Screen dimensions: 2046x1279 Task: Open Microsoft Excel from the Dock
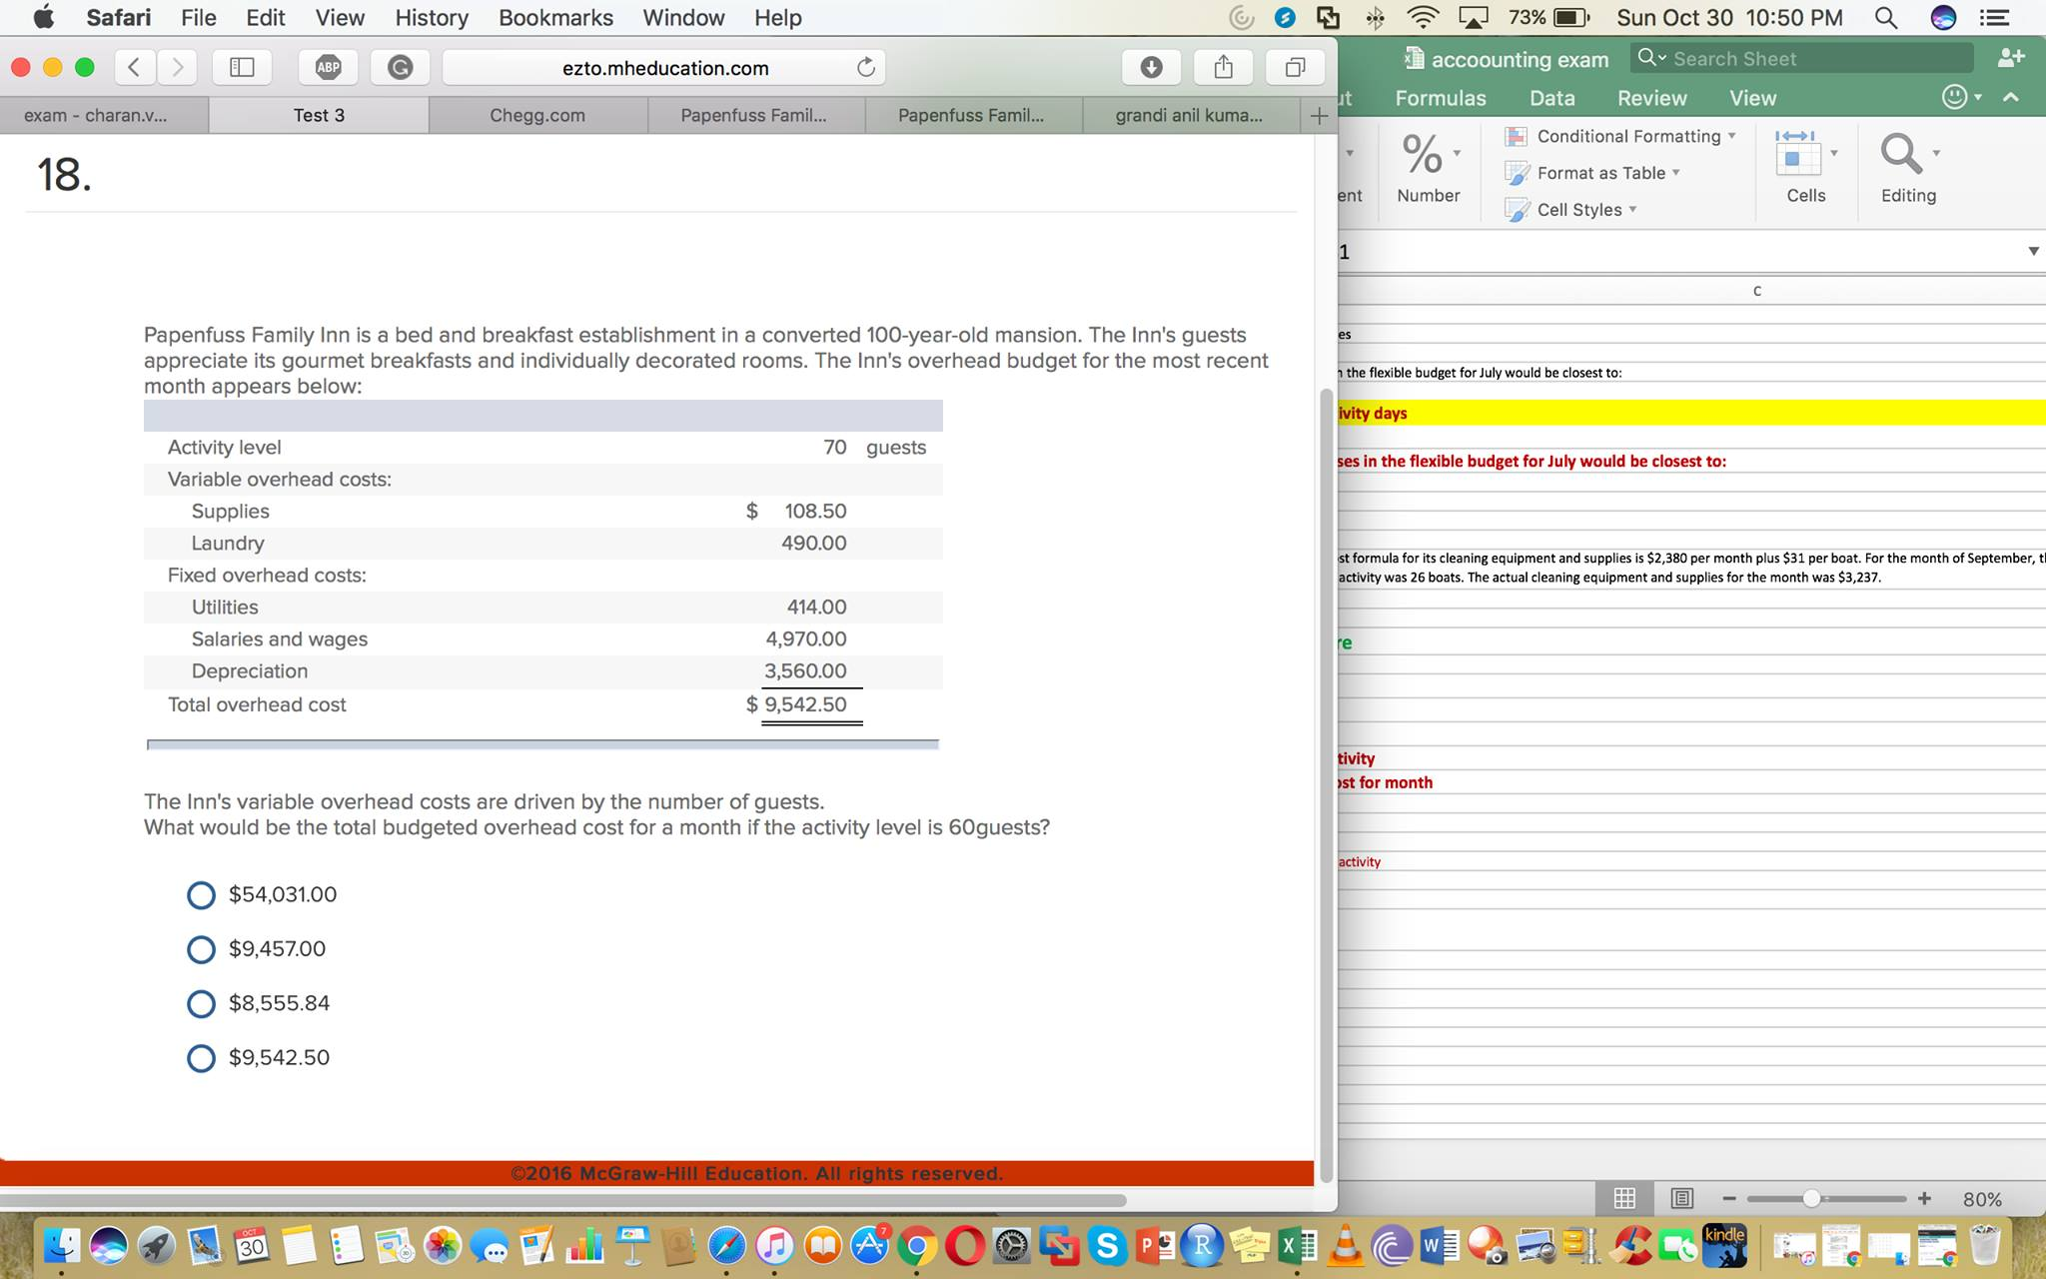coord(1297,1246)
